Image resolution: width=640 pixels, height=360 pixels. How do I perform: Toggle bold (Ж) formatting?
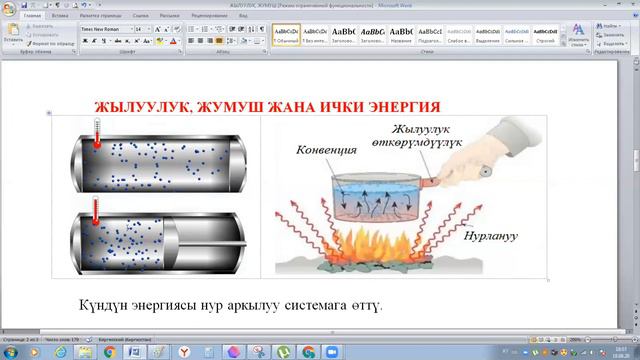(x=85, y=41)
